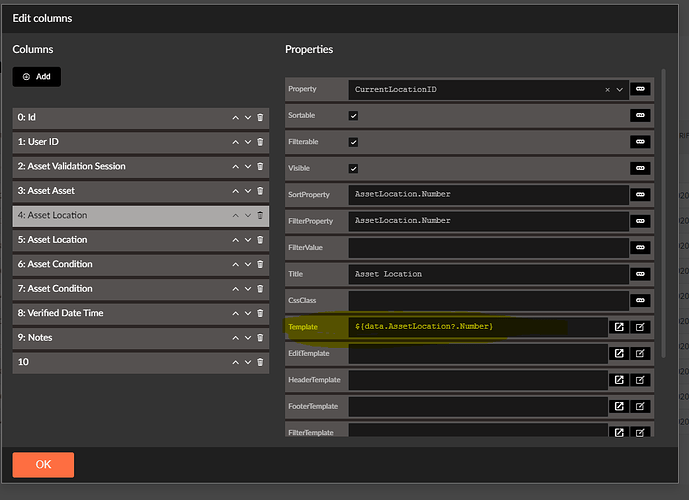Edit FooterTemplate with pencil icon

[x=640, y=406]
